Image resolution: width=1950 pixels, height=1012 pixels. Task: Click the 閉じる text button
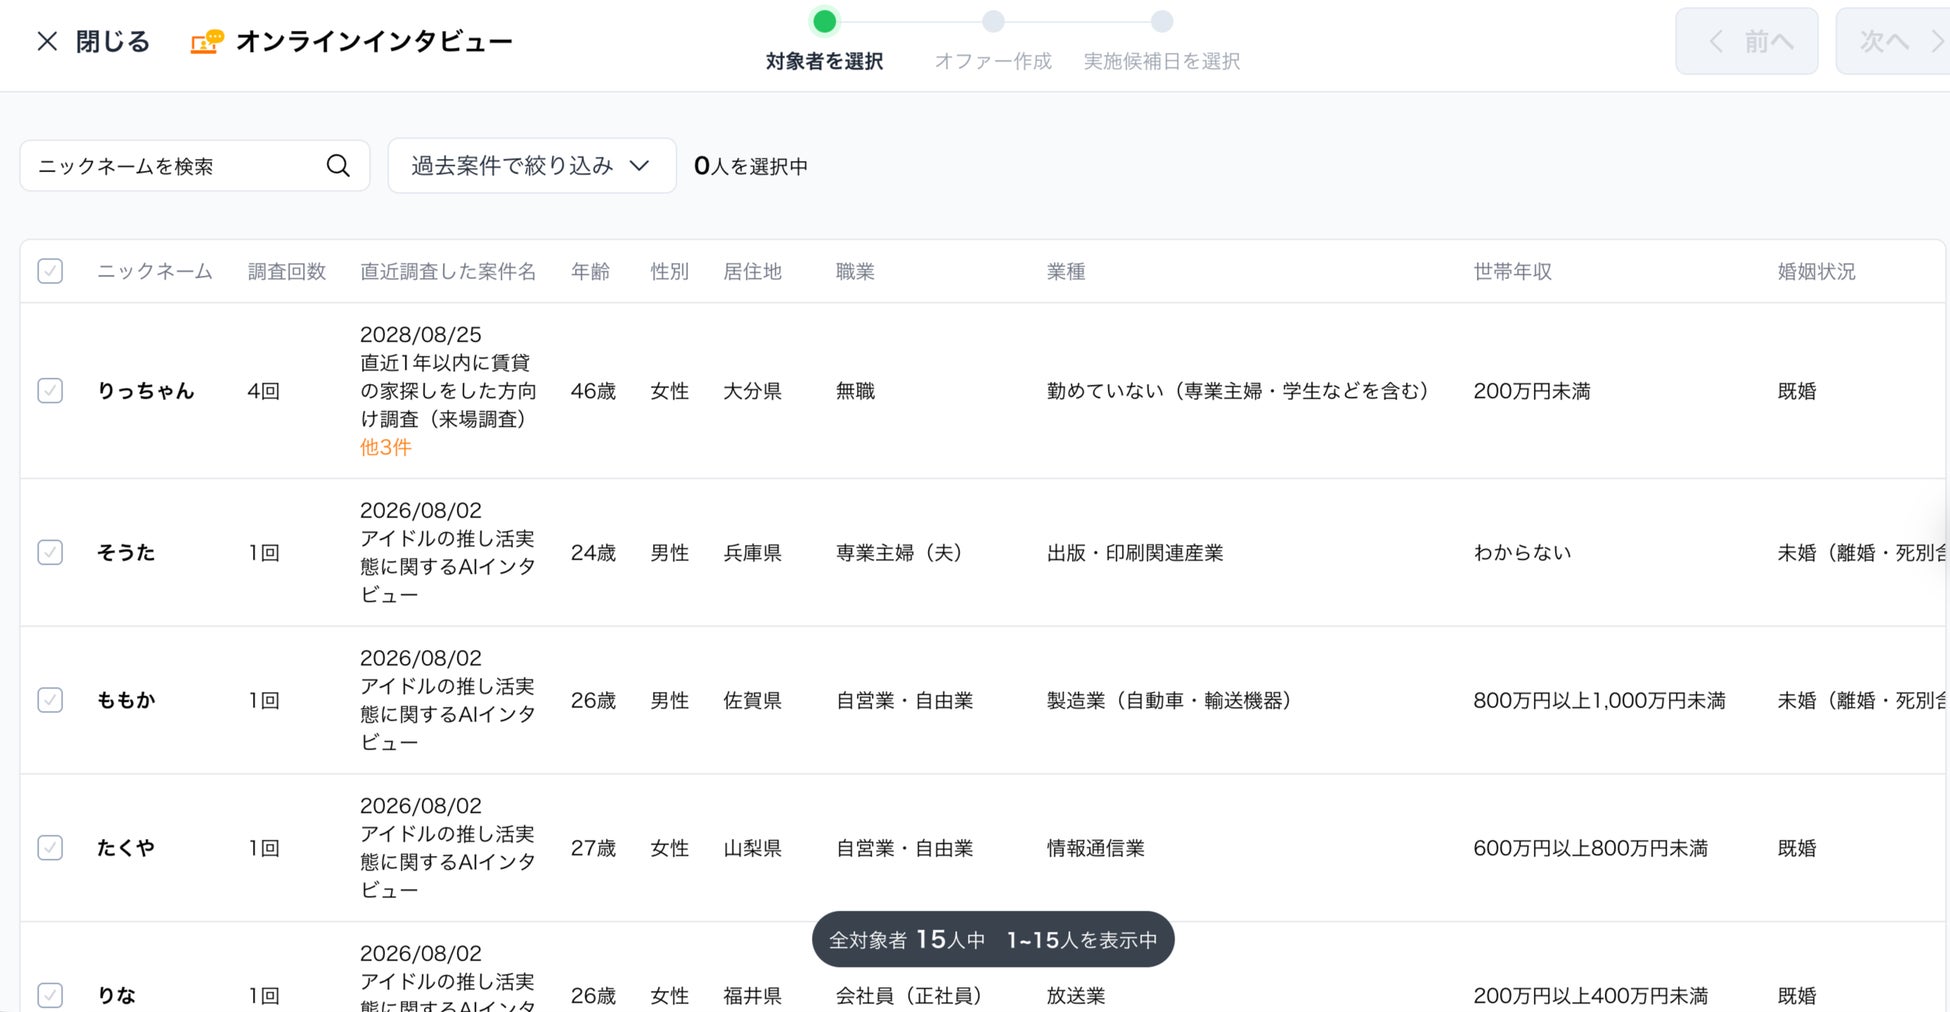pyautogui.click(x=113, y=41)
